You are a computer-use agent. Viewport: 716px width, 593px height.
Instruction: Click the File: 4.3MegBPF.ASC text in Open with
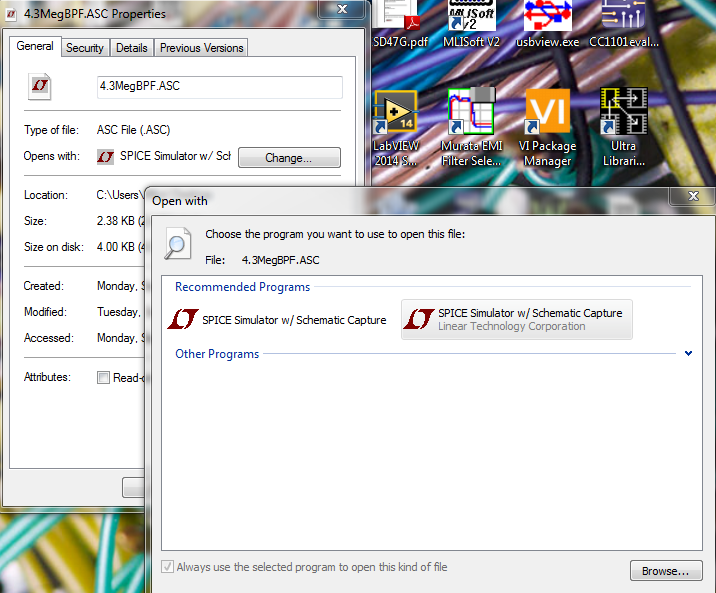tap(262, 260)
